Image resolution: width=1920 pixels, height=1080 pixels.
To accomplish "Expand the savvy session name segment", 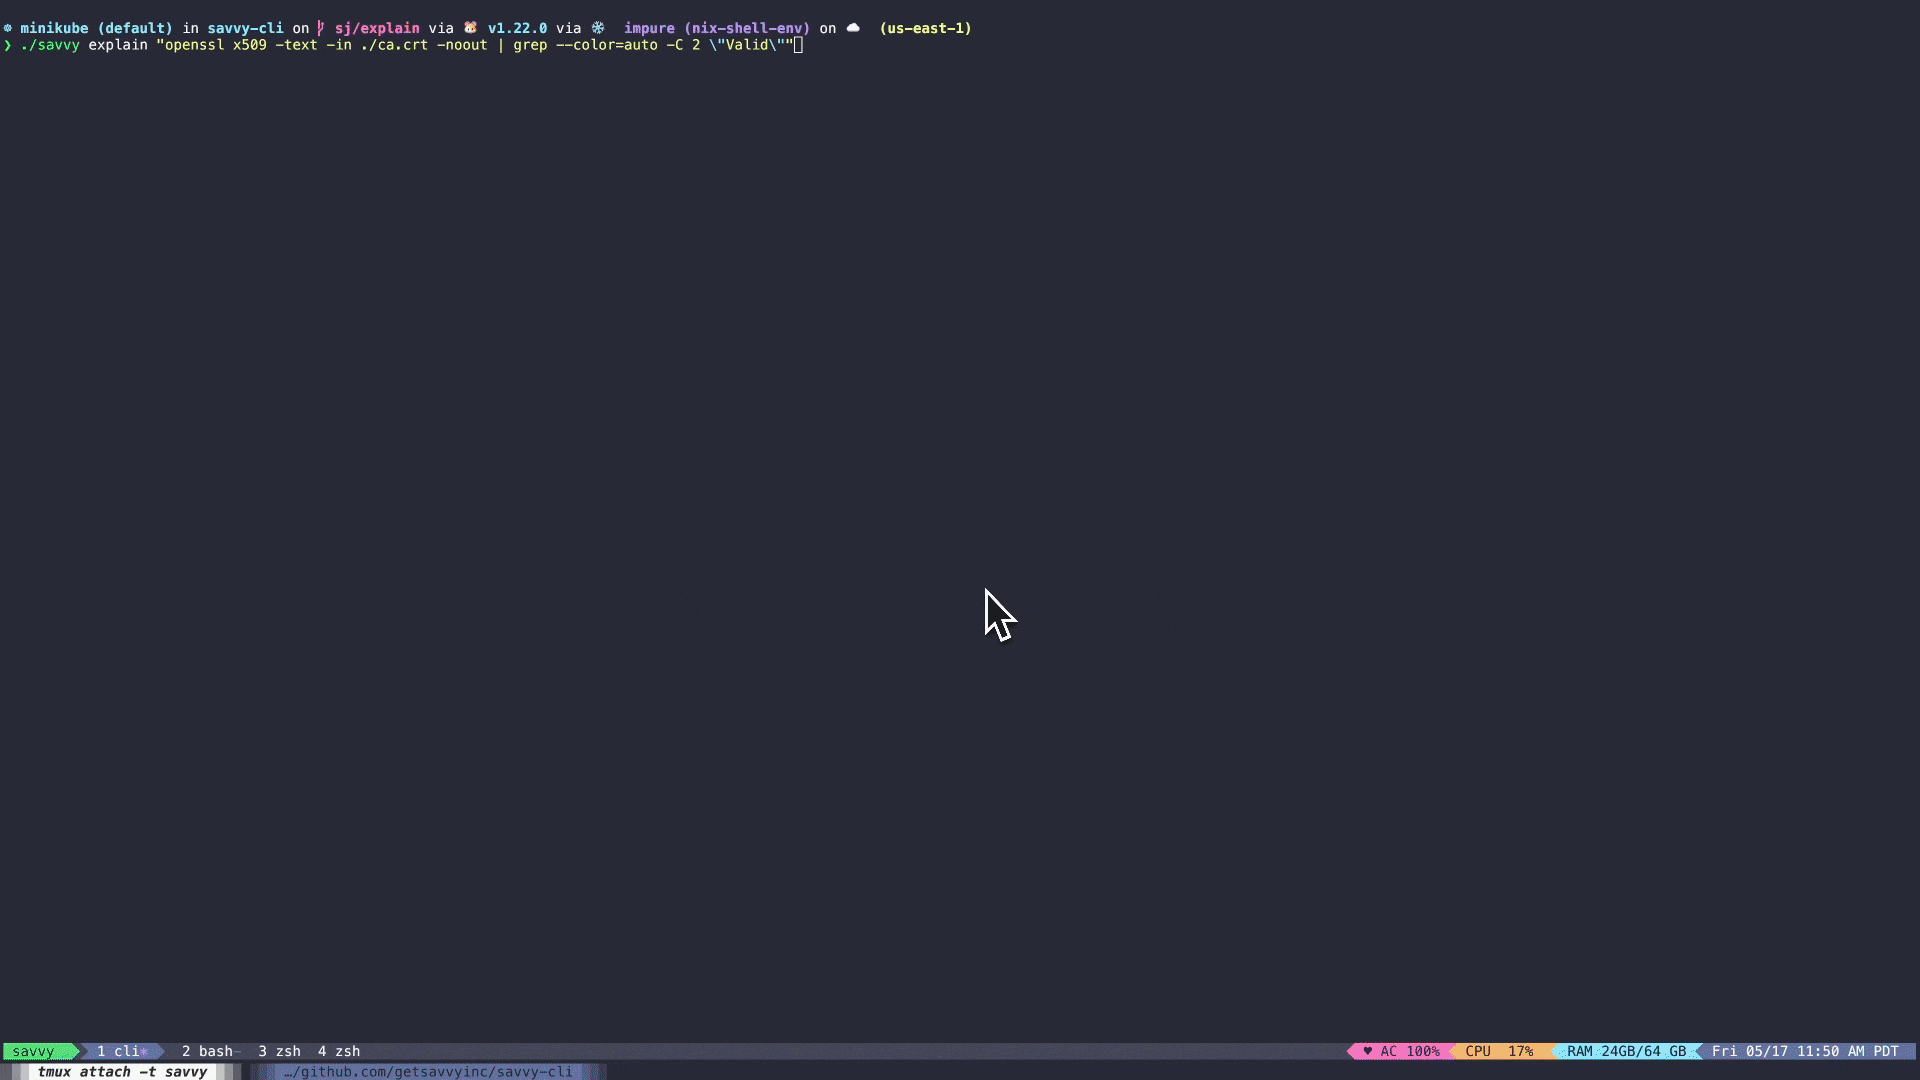I will click(x=35, y=1051).
